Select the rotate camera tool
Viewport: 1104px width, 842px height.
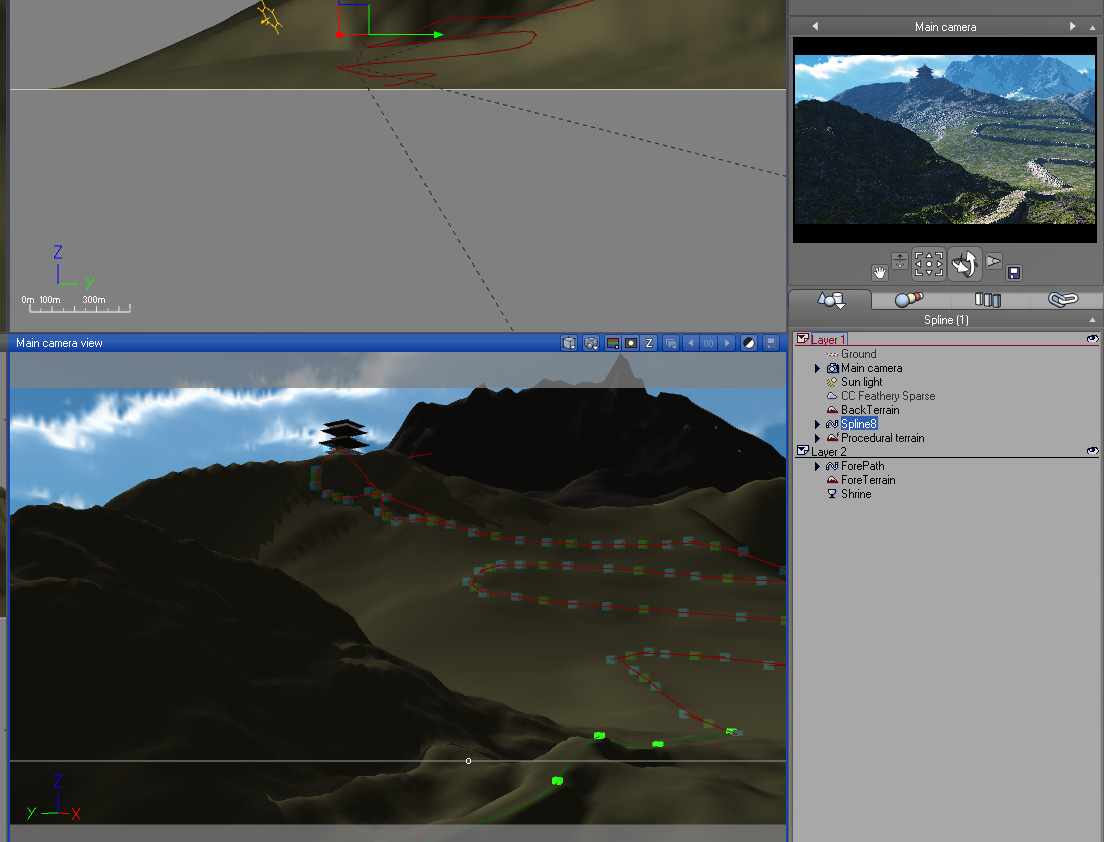coord(965,263)
